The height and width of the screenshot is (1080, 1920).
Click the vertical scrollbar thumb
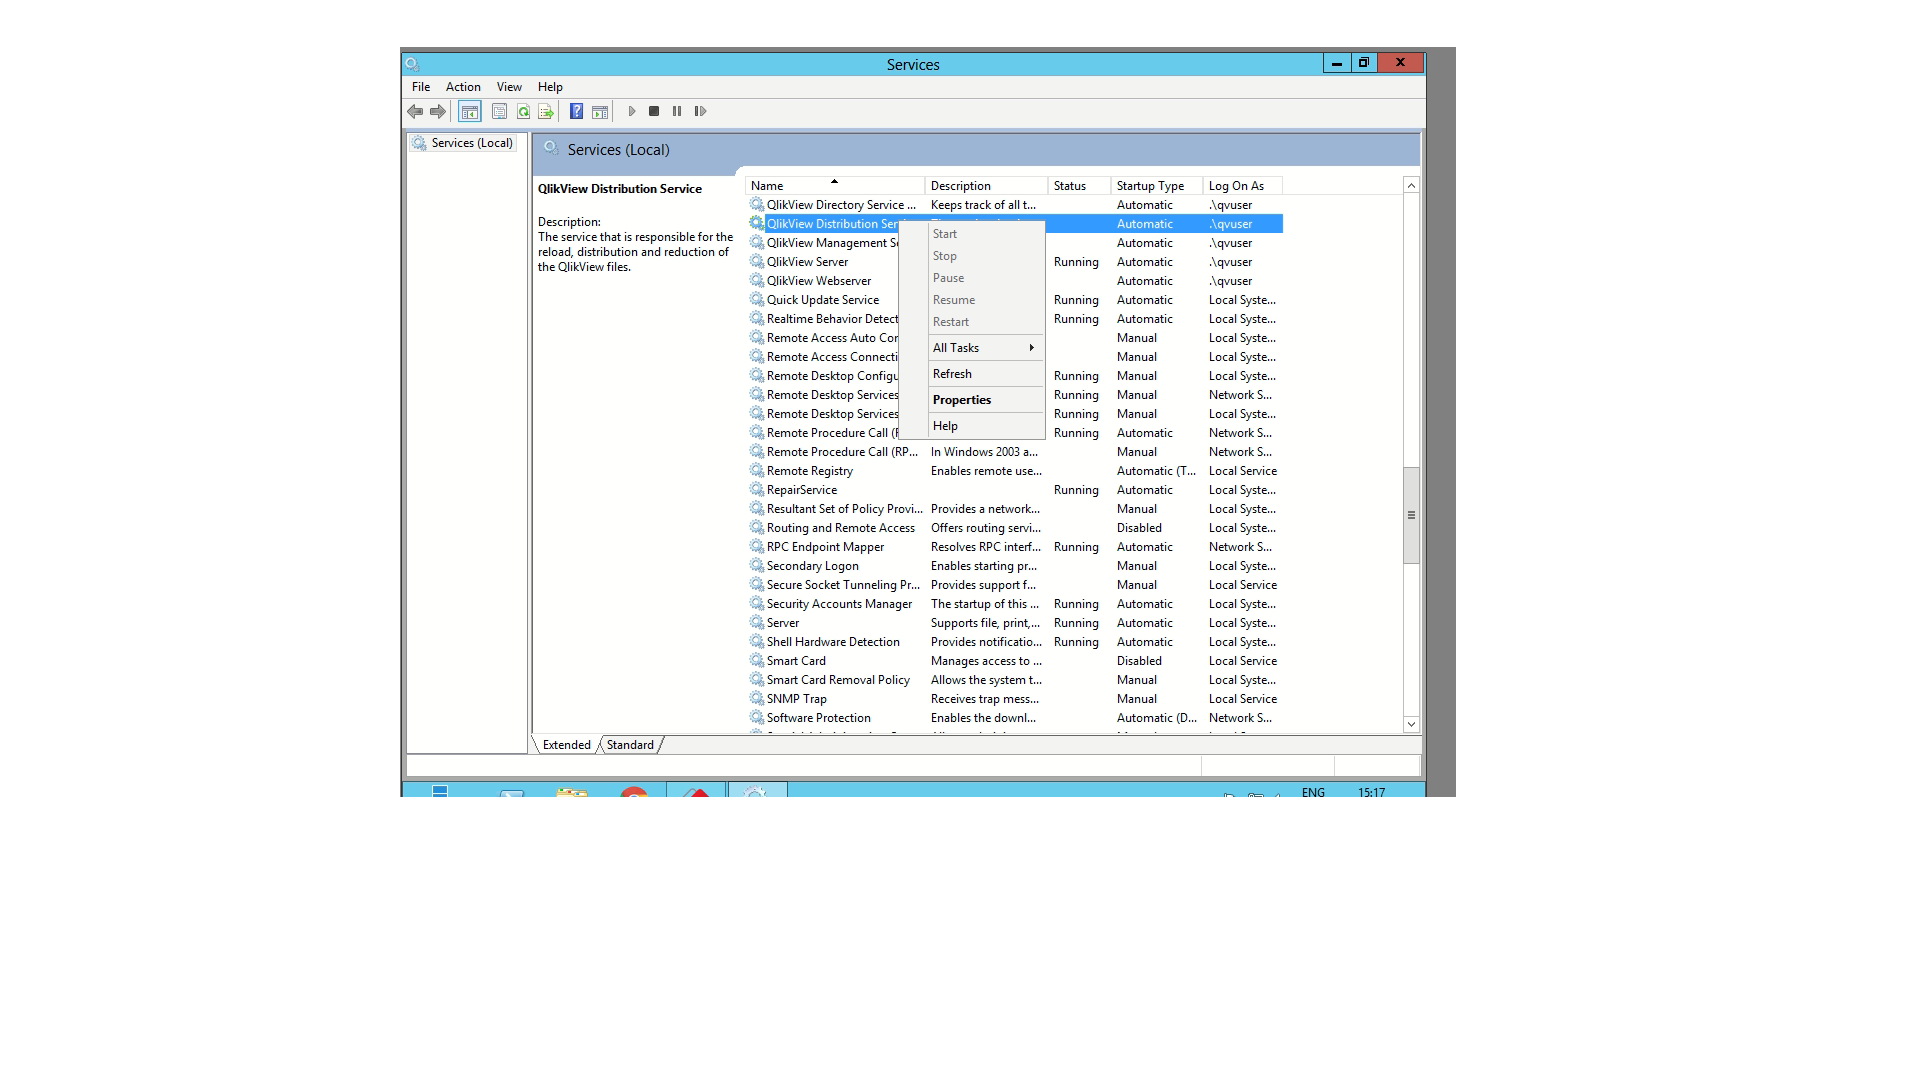pos(1411,515)
